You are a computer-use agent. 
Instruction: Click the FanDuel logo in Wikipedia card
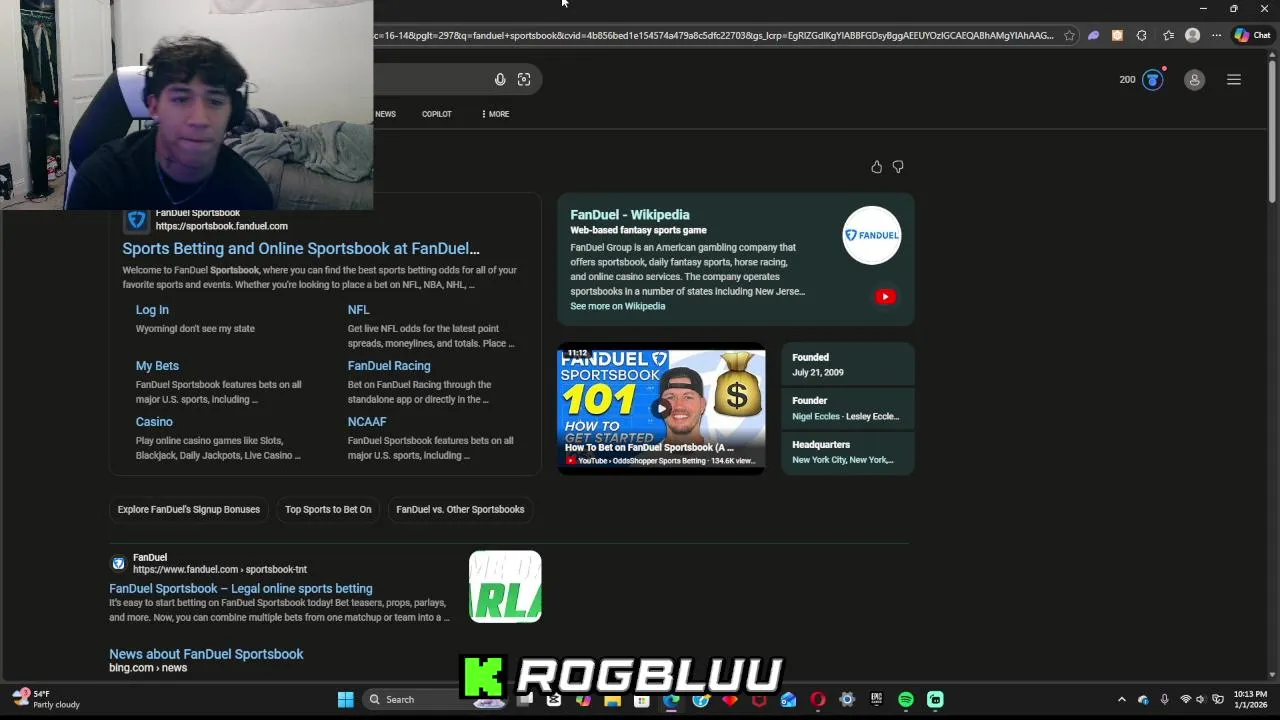click(x=872, y=235)
